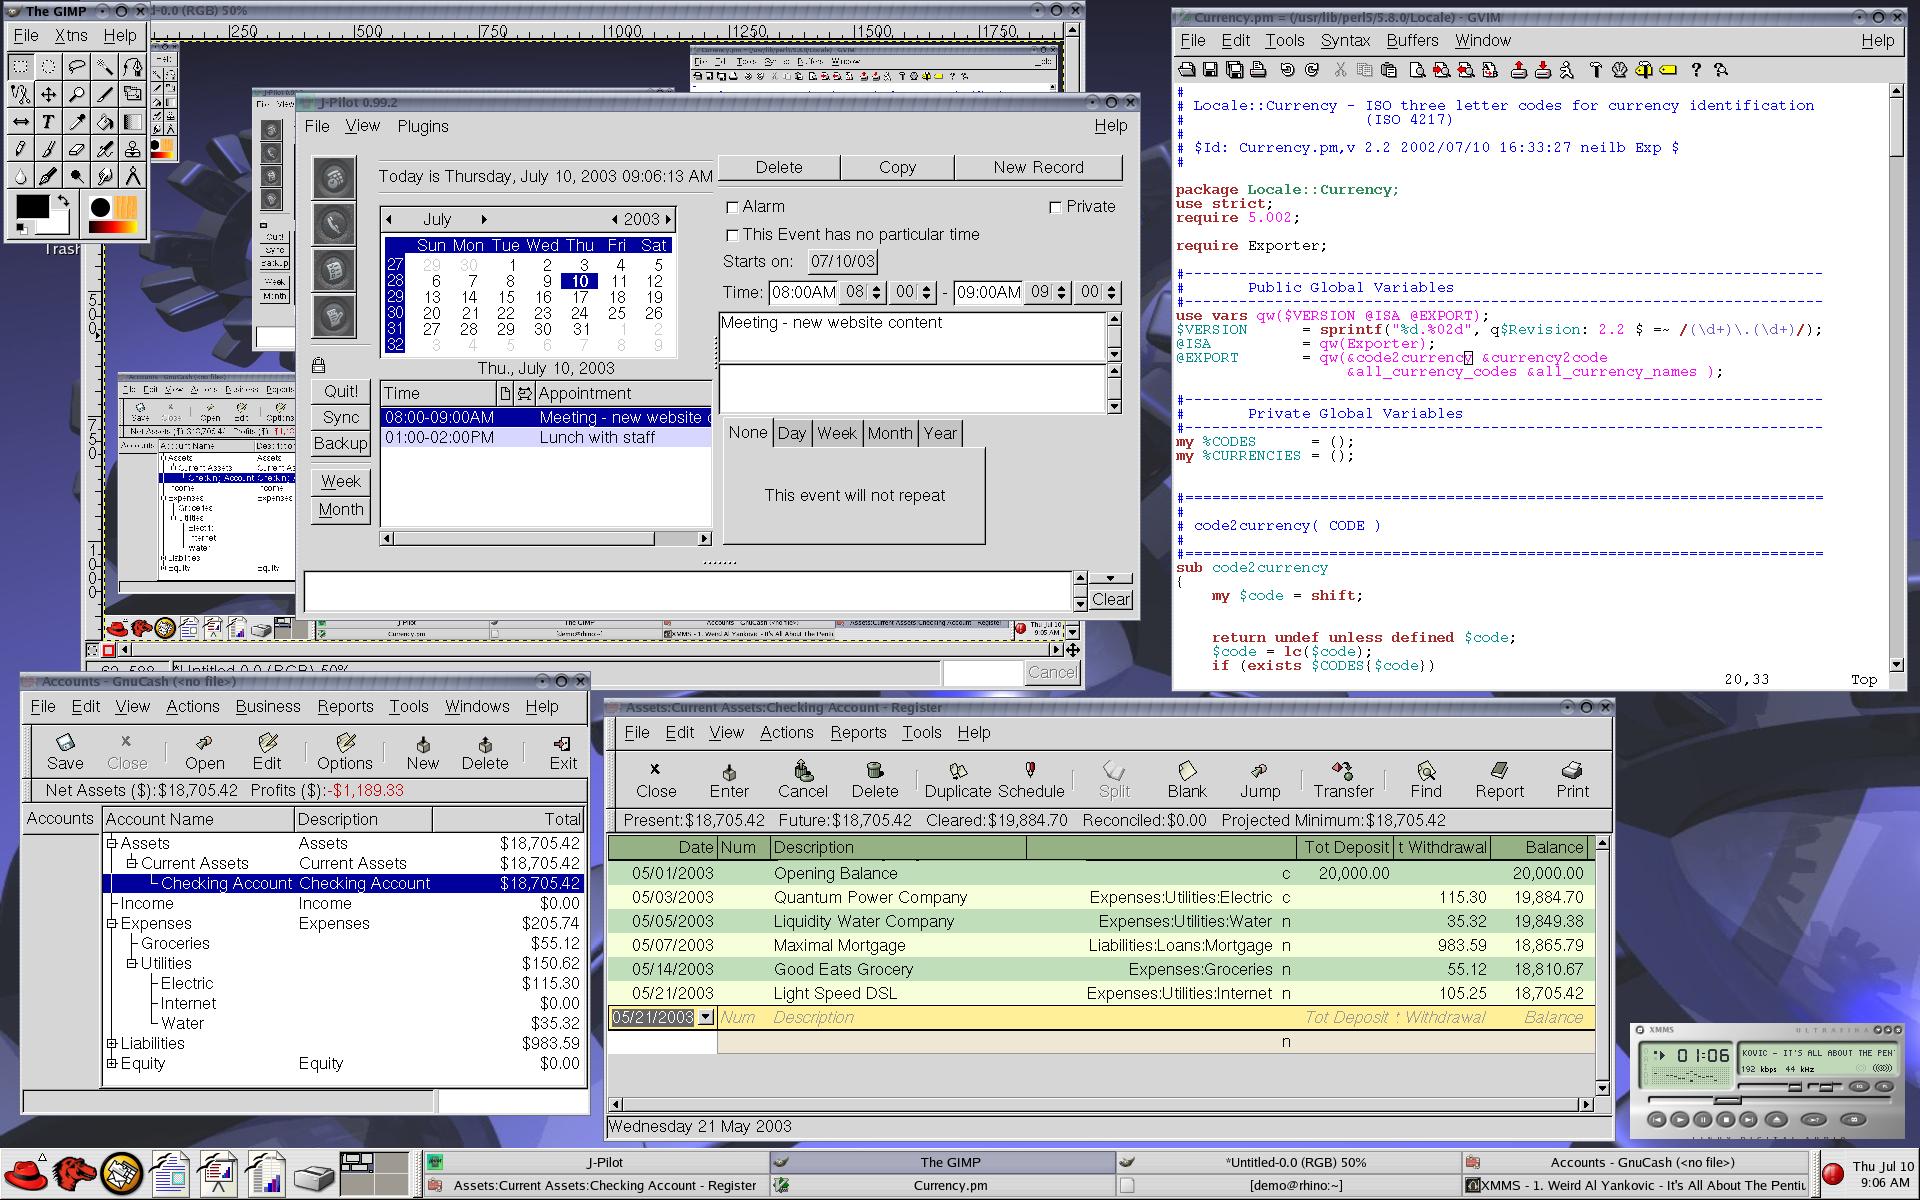Check 'This Event has no particular time'
Screen dimensions: 1920x1200
click(732, 236)
